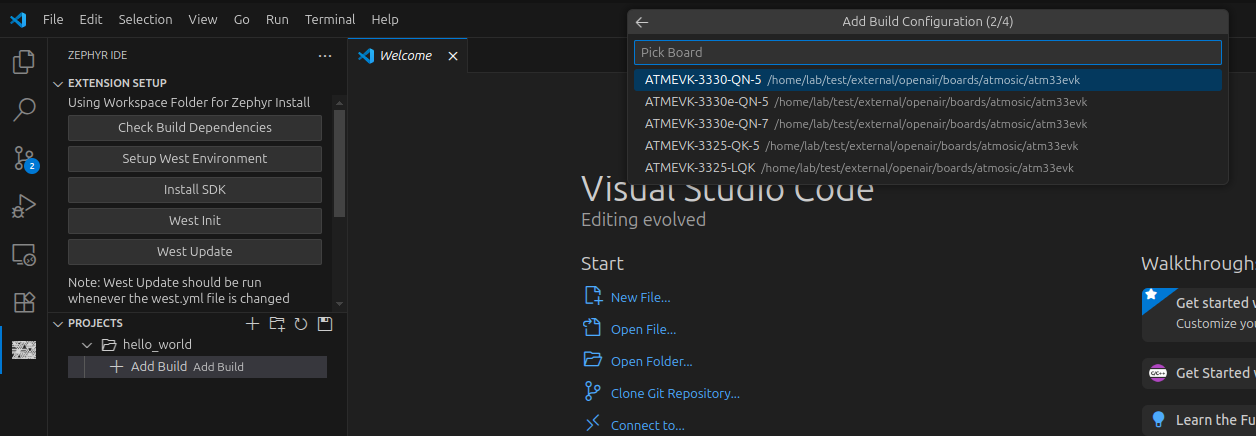Collapse the hello_world project chevron
This screenshot has width=1256, height=436.
click(87, 345)
